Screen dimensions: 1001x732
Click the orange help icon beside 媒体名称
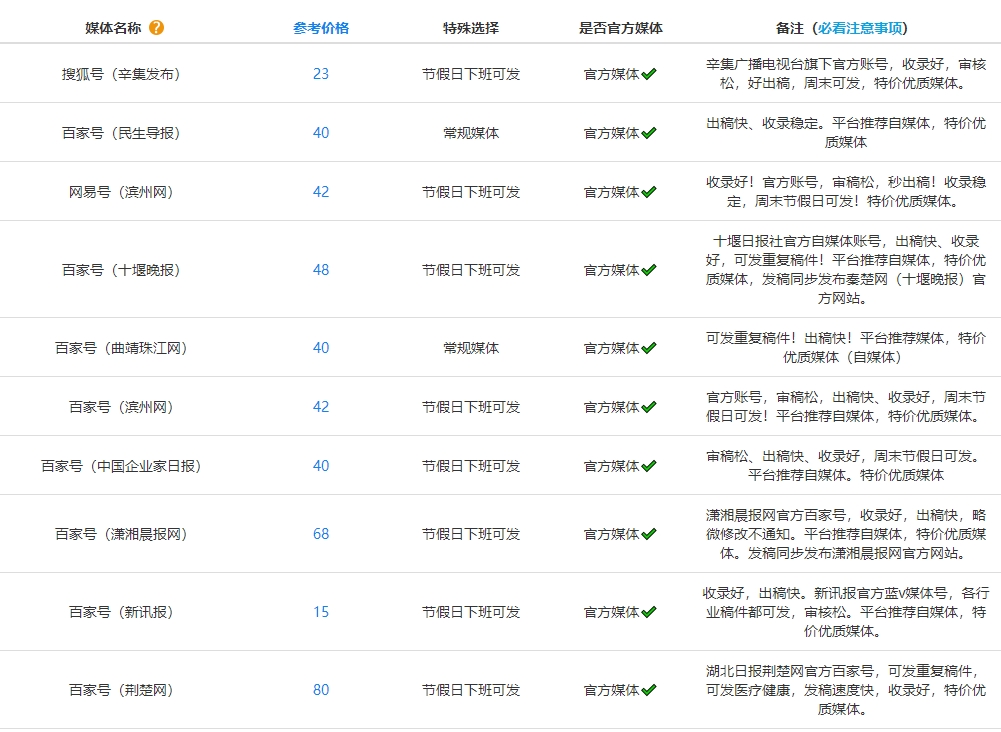tap(156, 27)
